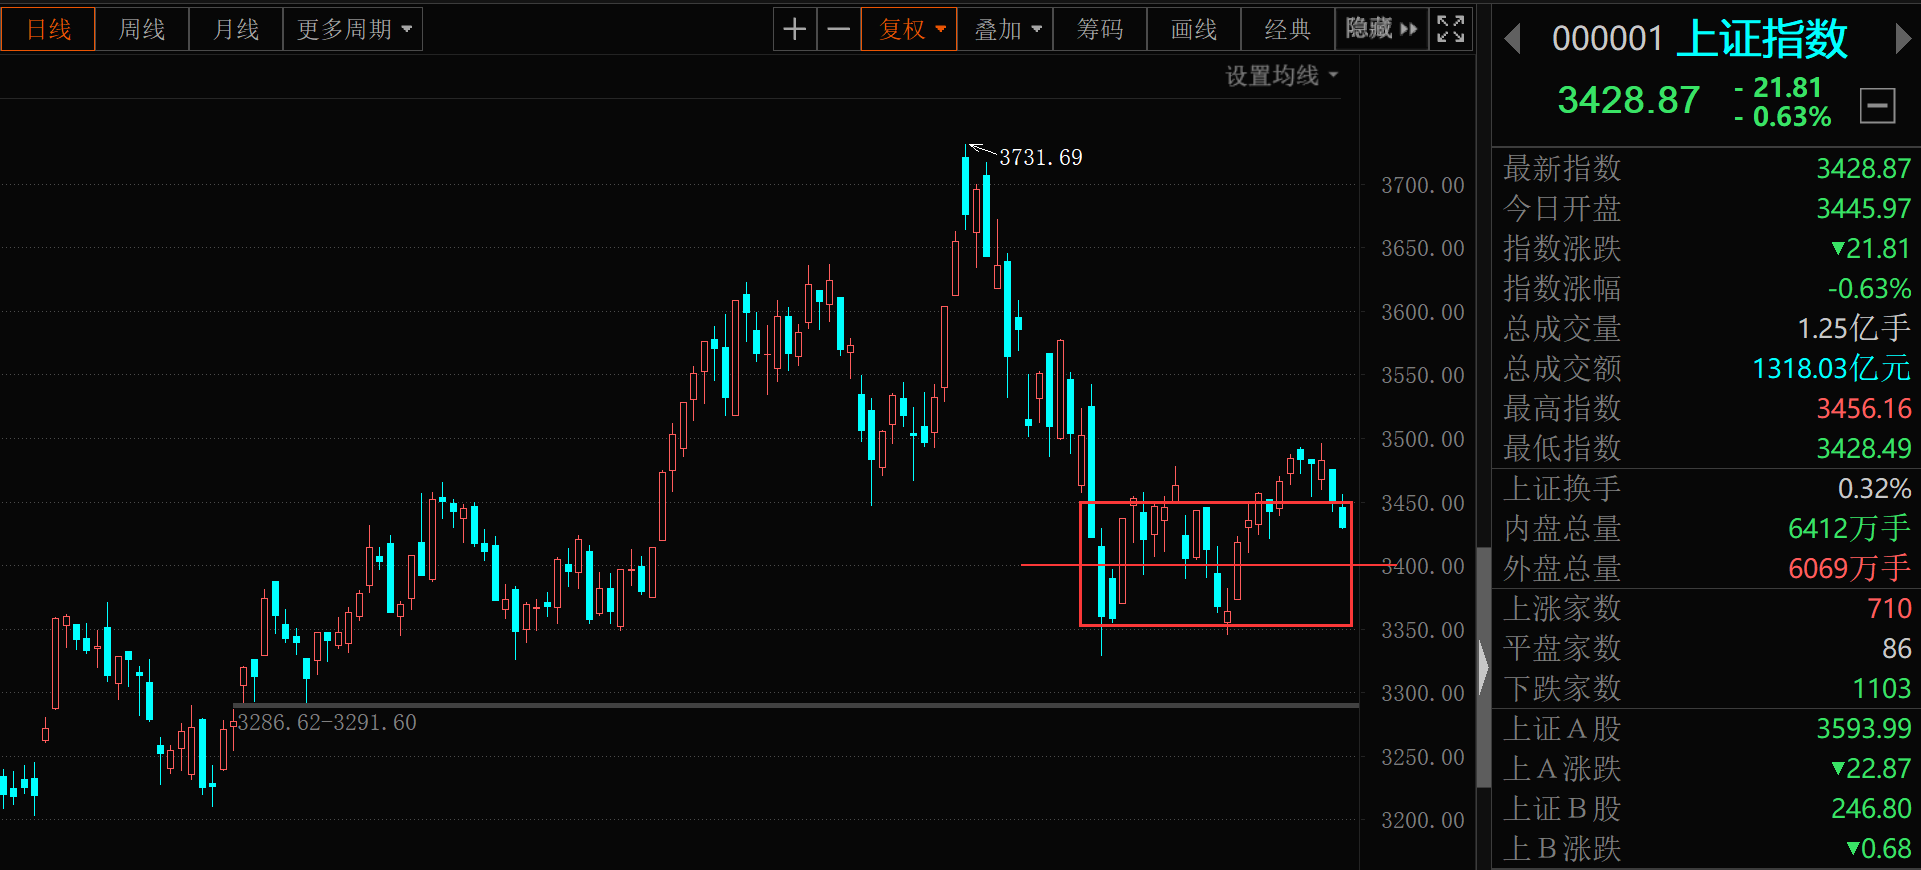The width and height of the screenshot is (1921, 870).
Task: Click the 上证B股 value 246.80
Action: [x=1871, y=808]
